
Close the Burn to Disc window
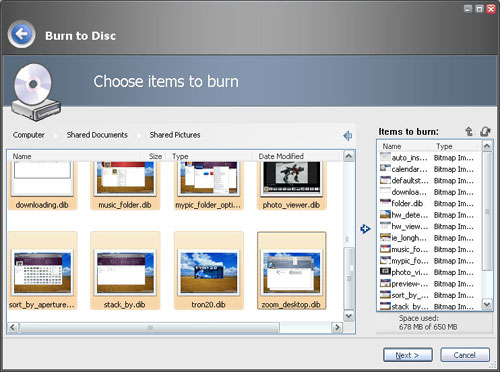[x=491, y=9]
